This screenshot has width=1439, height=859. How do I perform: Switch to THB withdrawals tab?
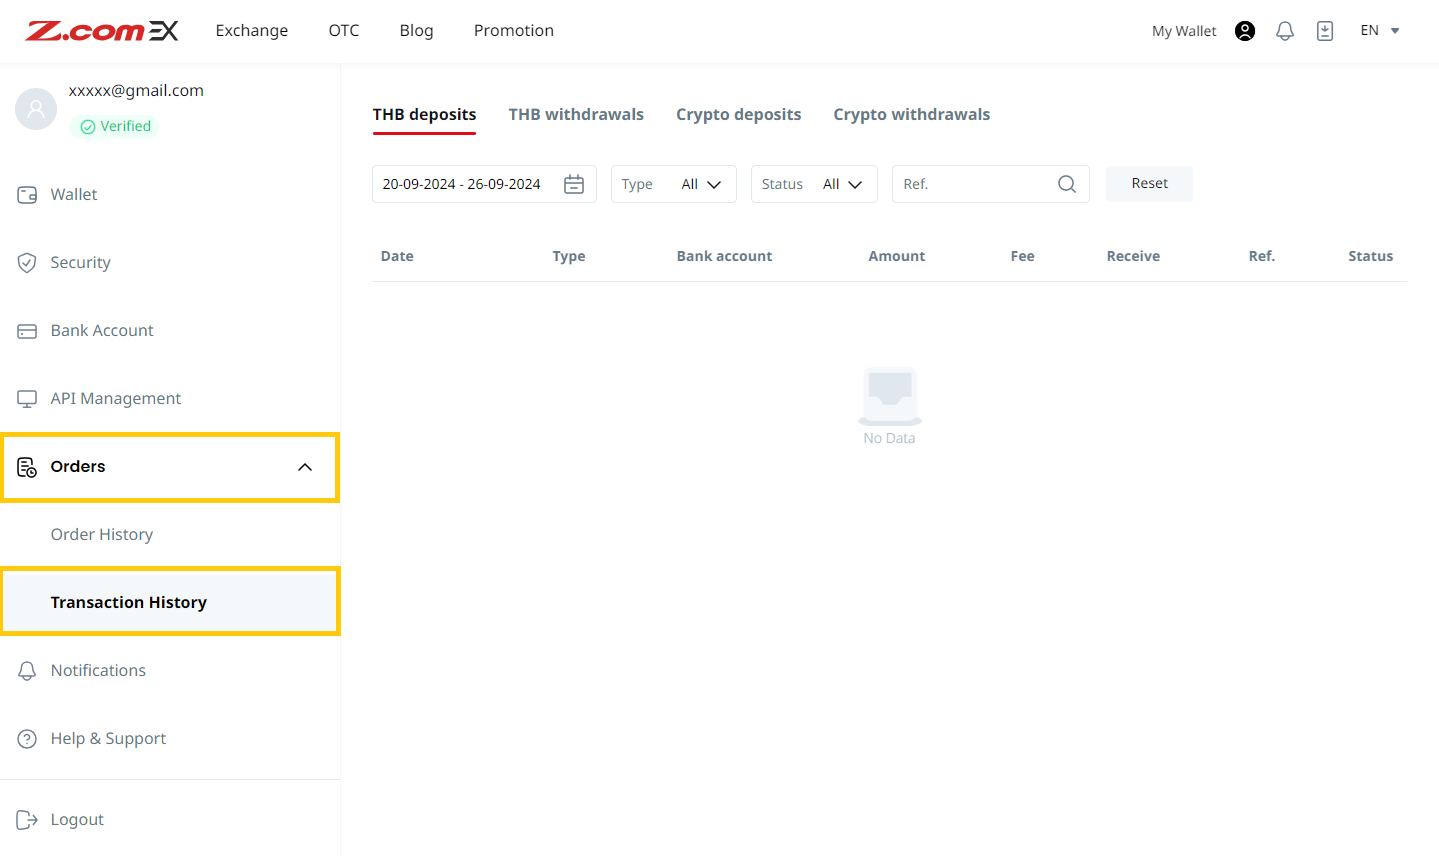pos(576,115)
